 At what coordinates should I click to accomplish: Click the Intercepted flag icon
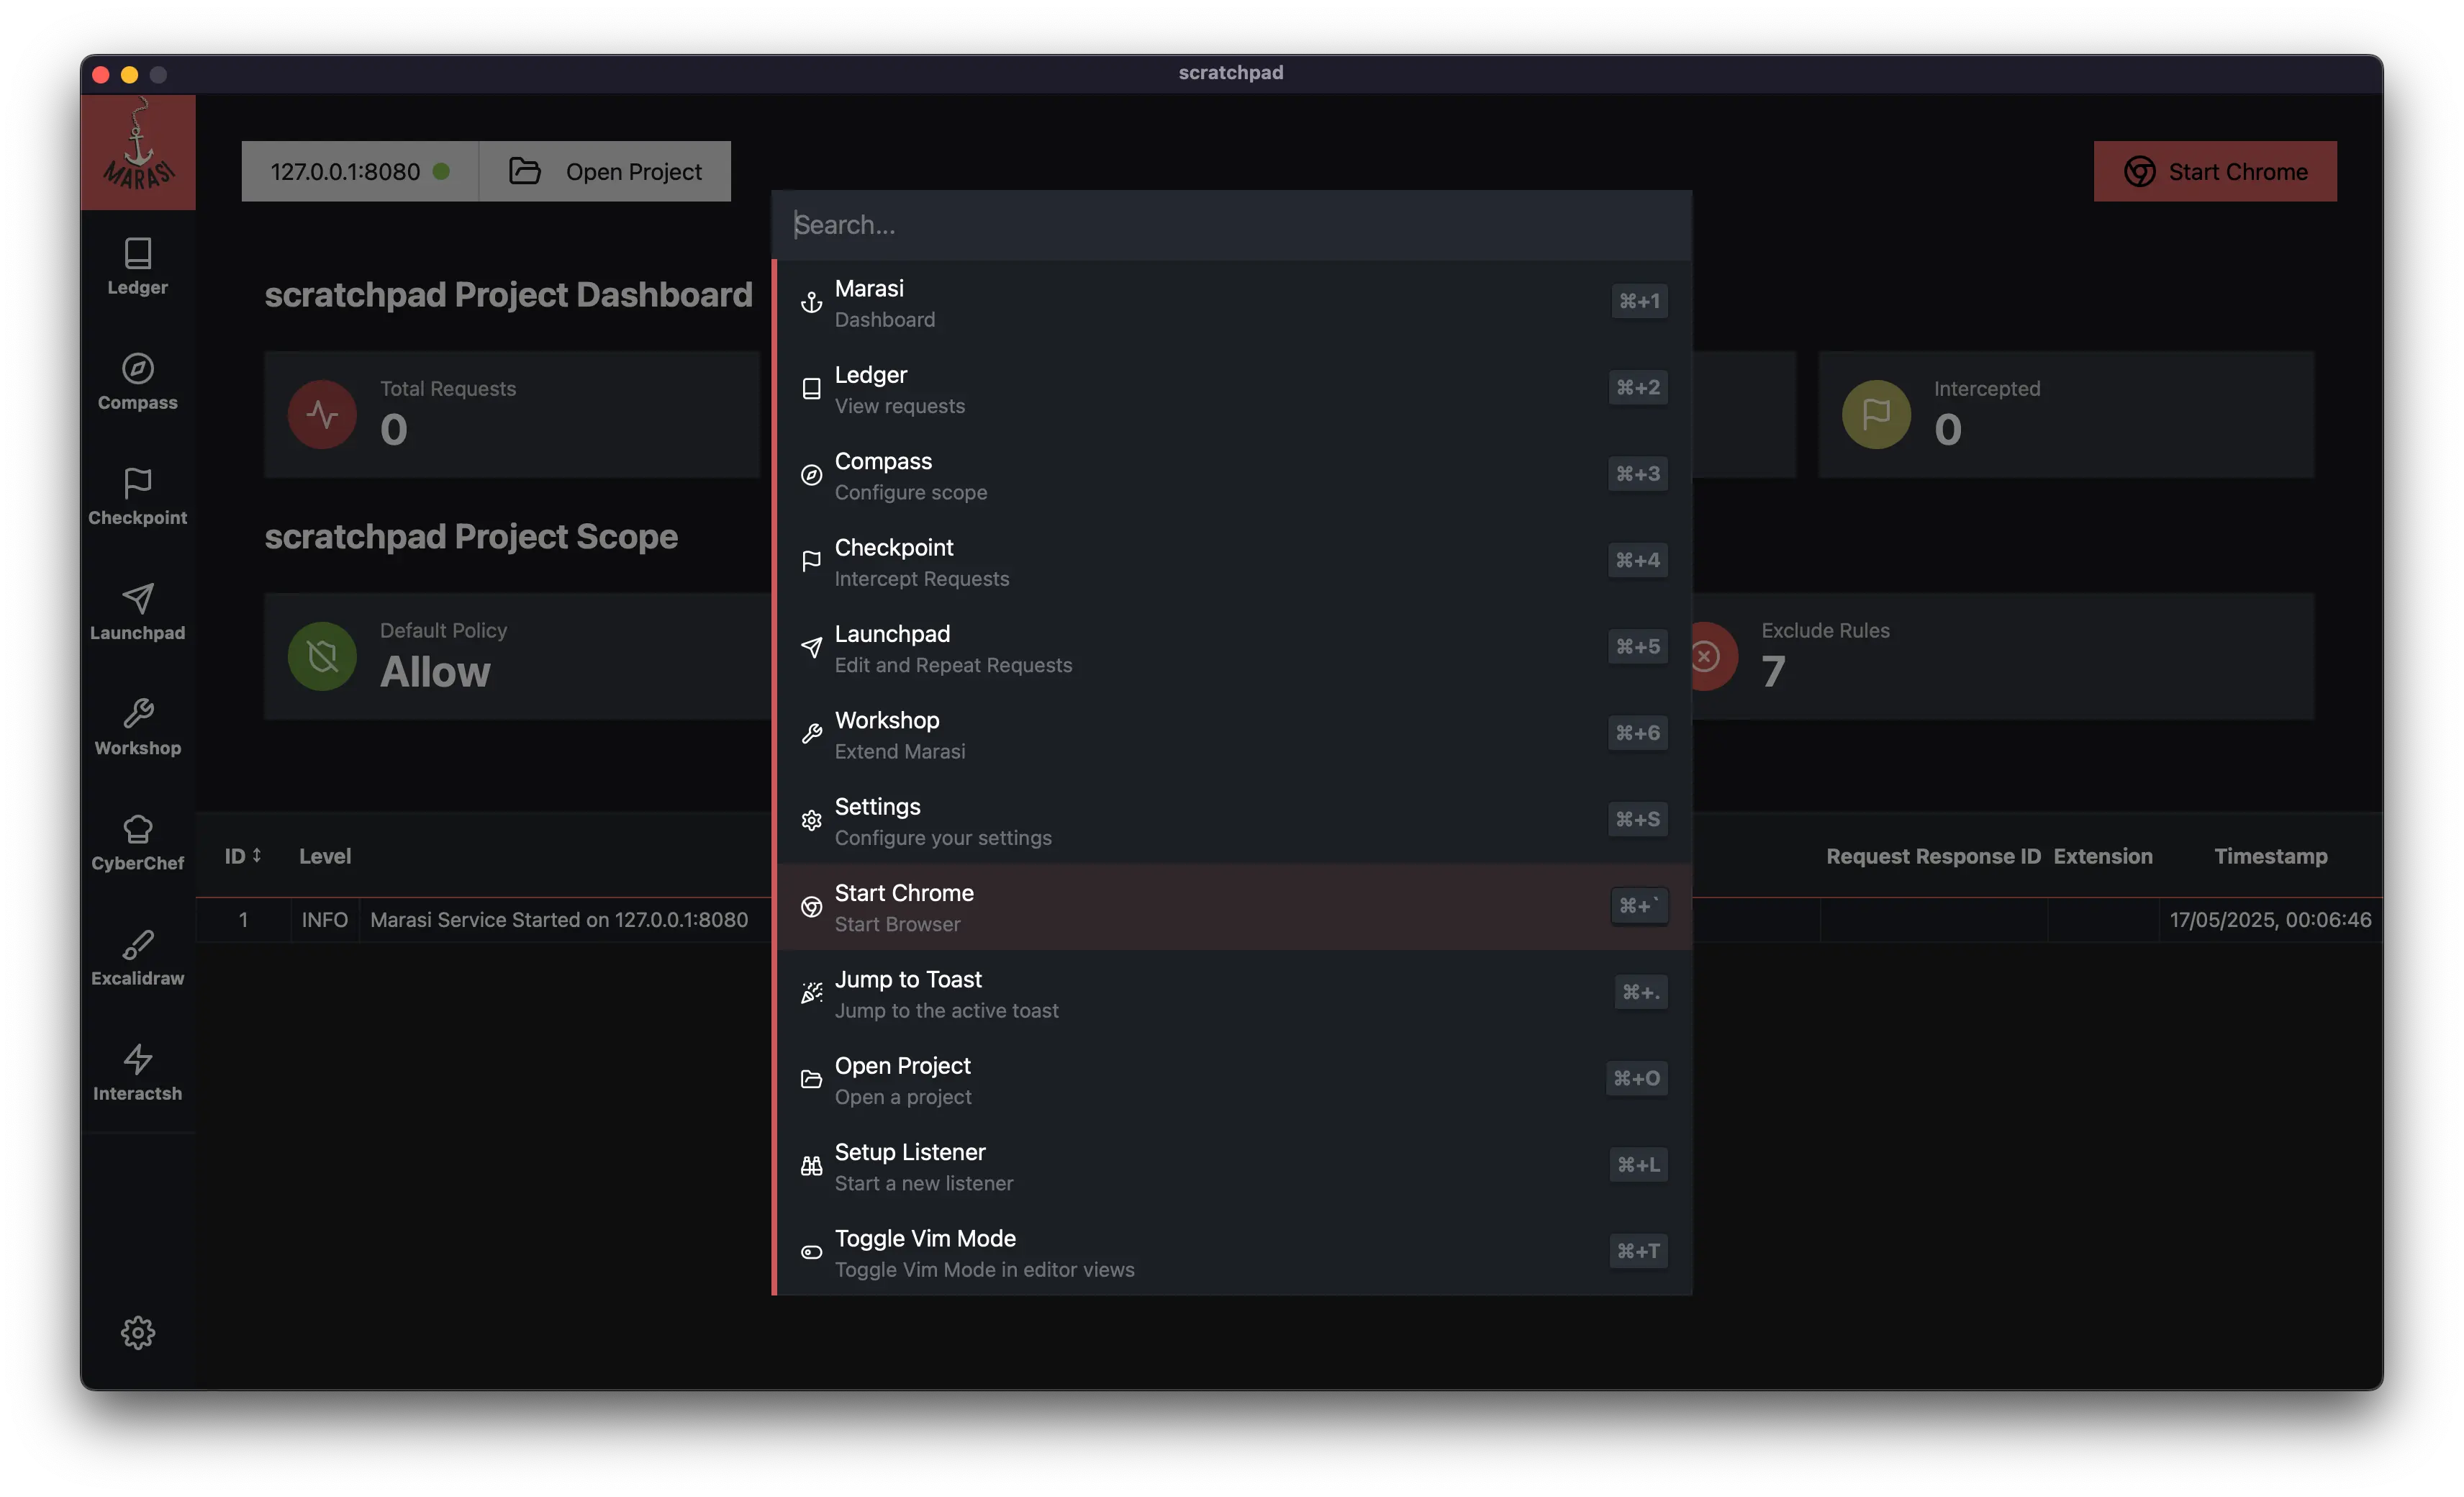(x=1876, y=414)
